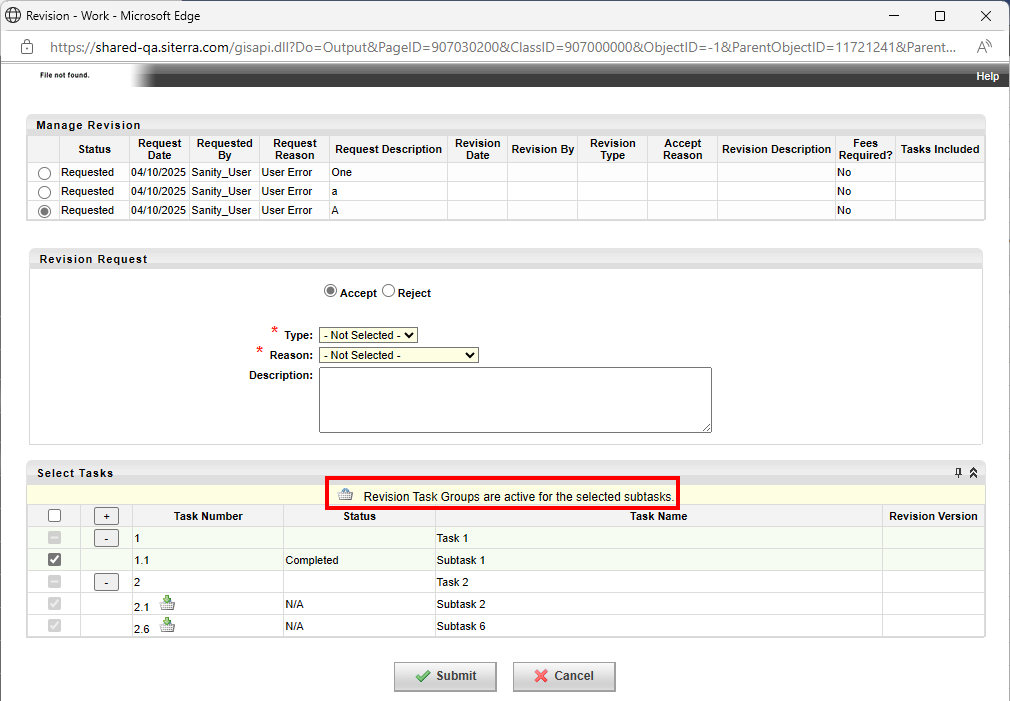Collapse Select Tasks panel with double-chevron icon
Image resolution: width=1010 pixels, height=701 pixels.
[x=973, y=473]
